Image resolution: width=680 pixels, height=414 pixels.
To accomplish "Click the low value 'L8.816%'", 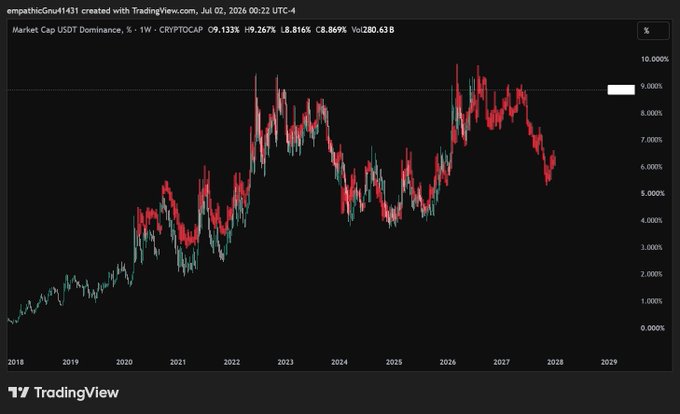I will pyautogui.click(x=296, y=30).
